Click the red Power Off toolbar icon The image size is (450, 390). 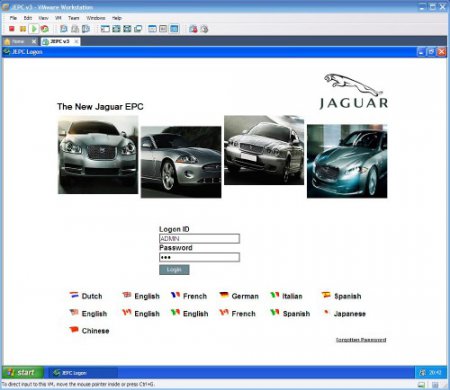pos(12,29)
